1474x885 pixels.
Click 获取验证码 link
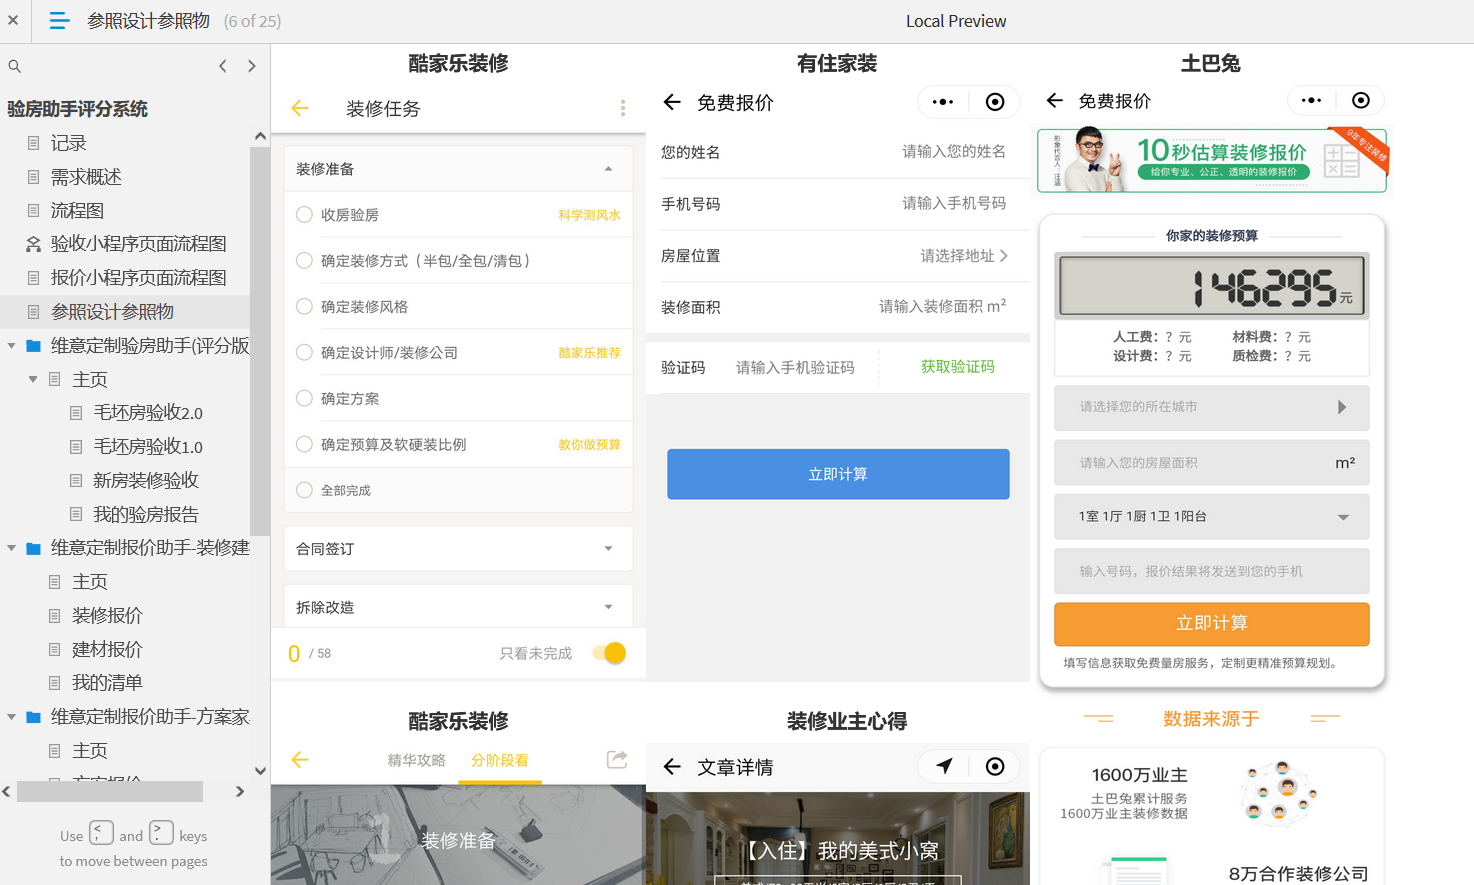[958, 367]
